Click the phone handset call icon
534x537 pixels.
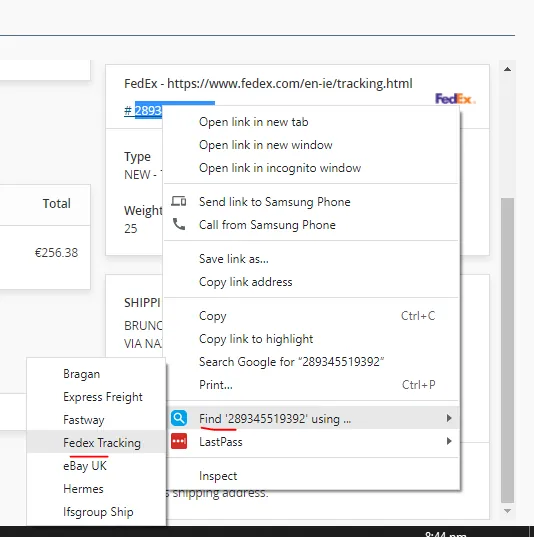[179, 224]
